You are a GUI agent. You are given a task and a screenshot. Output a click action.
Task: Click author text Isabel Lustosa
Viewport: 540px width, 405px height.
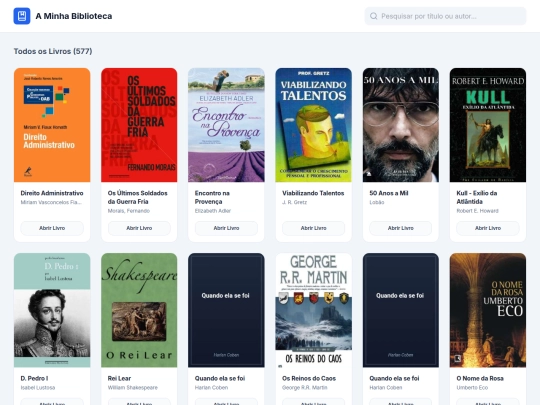pyautogui.click(x=38, y=387)
